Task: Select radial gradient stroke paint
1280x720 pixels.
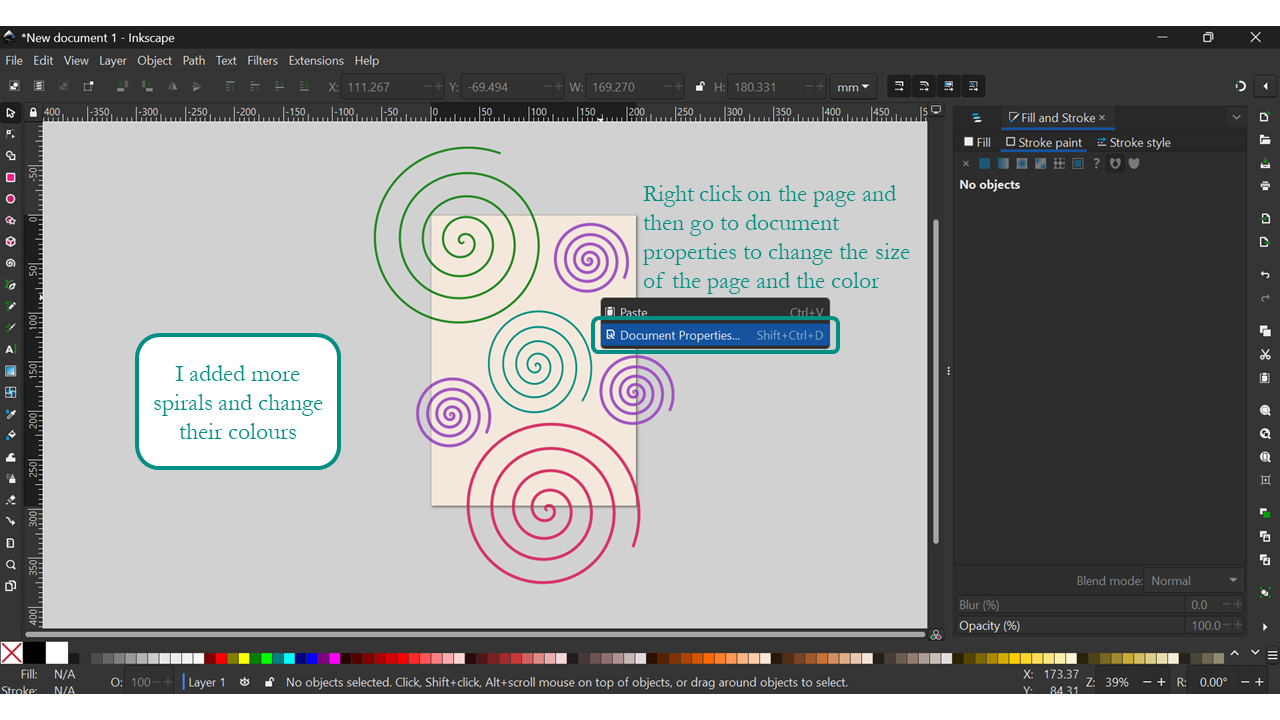Action: (1022, 163)
